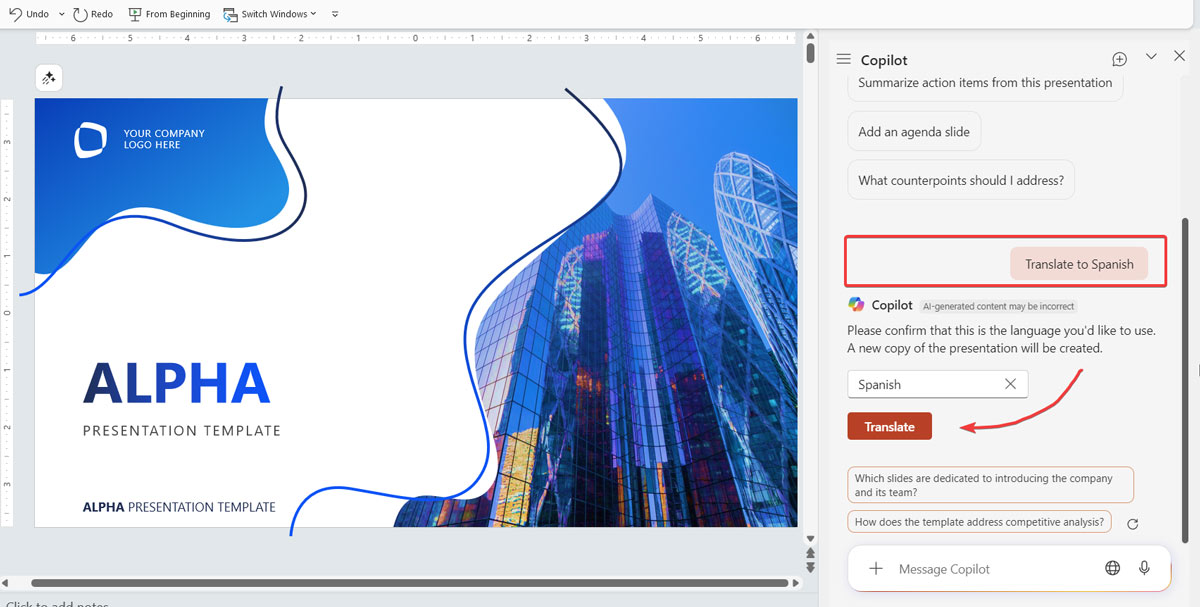Open the Undo history dropdown arrow
The height and width of the screenshot is (607, 1200).
coord(61,14)
